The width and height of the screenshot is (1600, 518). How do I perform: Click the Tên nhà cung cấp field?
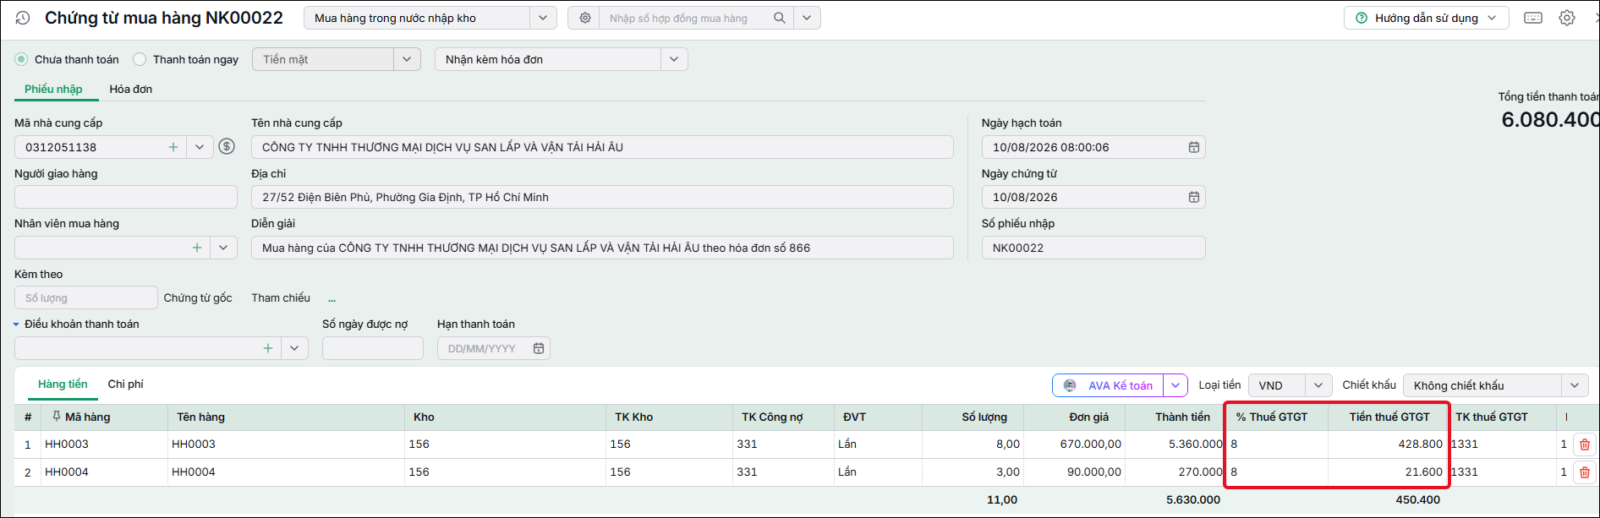[x=602, y=147]
